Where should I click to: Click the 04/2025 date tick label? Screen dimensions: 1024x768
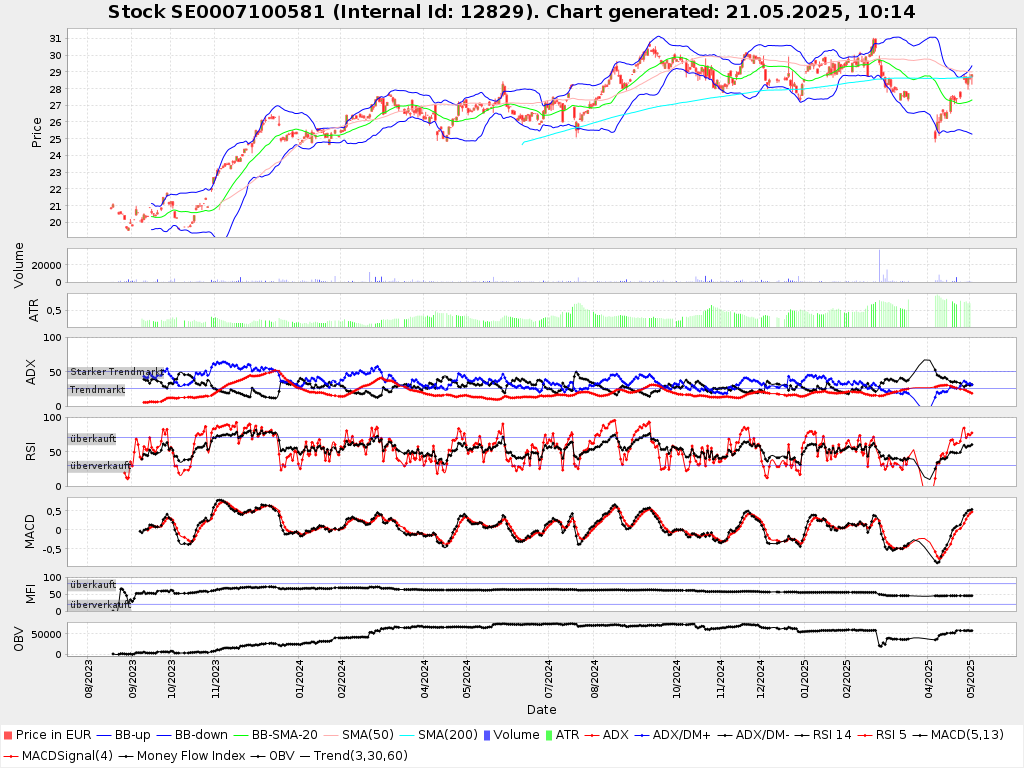click(x=929, y=679)
